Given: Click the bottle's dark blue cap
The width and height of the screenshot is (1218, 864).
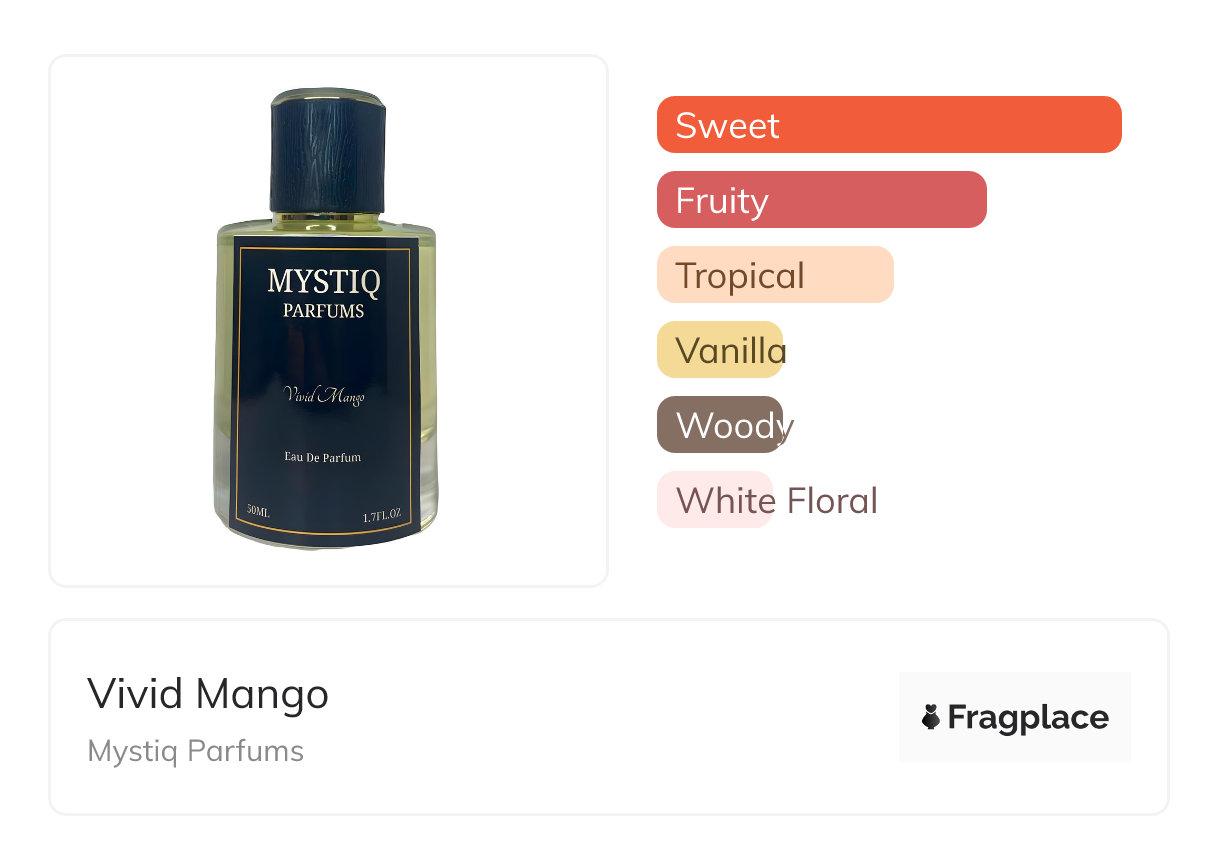Looking at the screenshot, I should coord(328,150).
